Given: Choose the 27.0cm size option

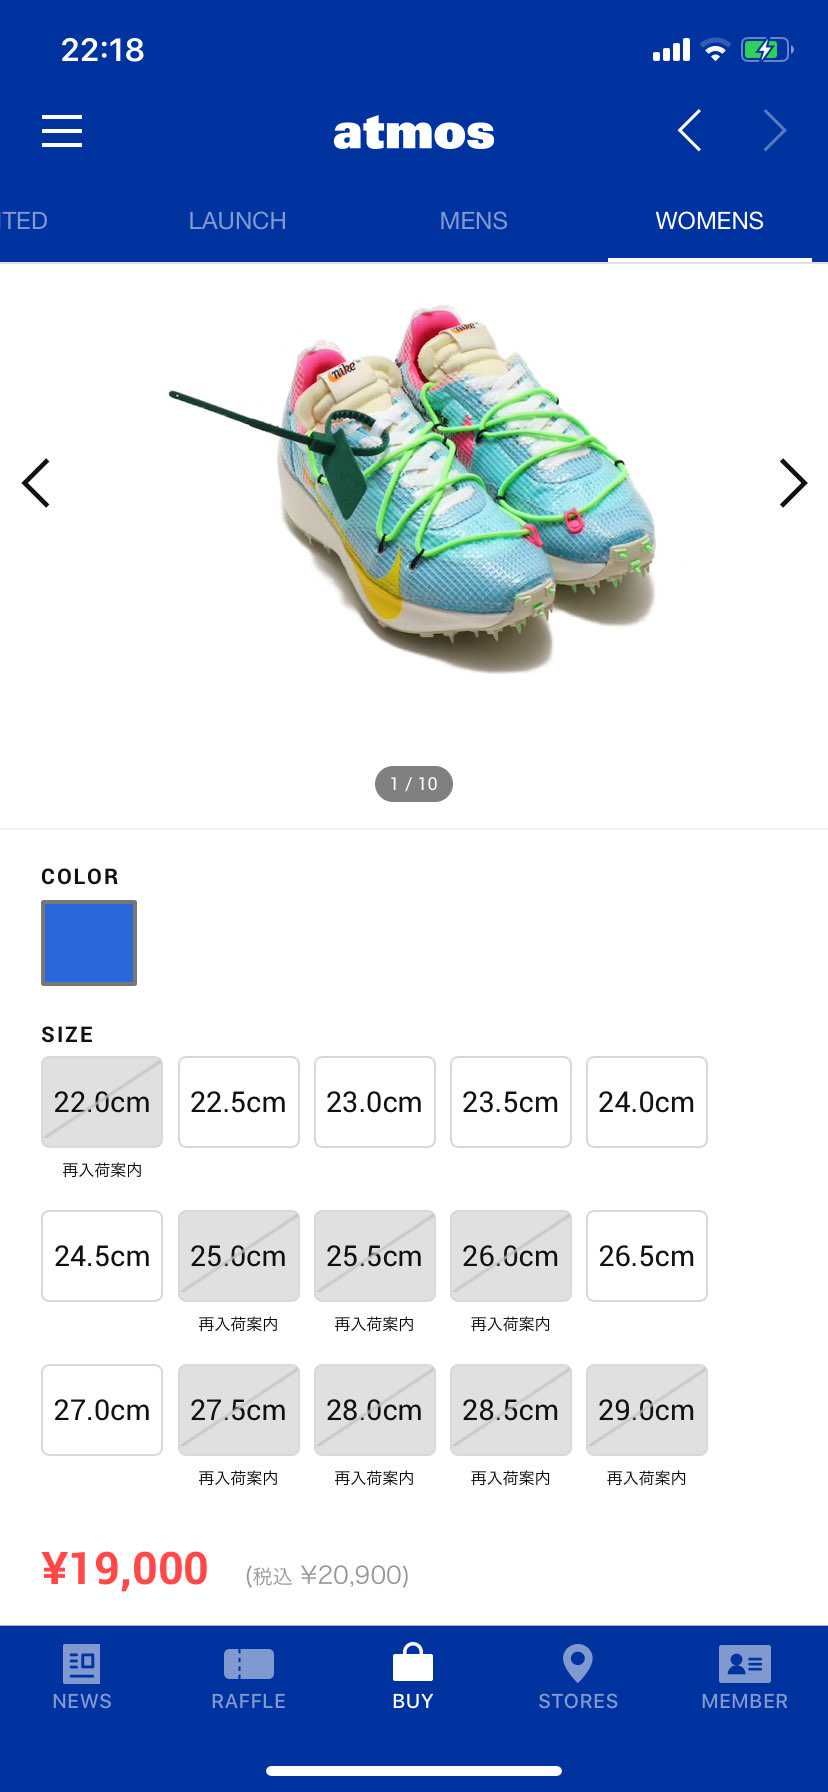Looking at the screenshot, I should point(102,1410).
